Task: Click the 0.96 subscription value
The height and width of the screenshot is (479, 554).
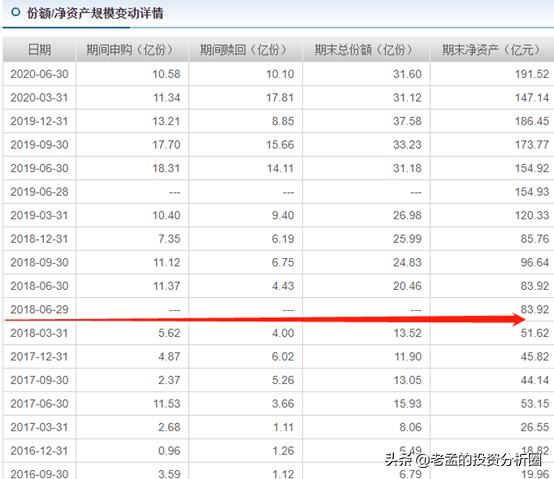Action: point(169,451)
